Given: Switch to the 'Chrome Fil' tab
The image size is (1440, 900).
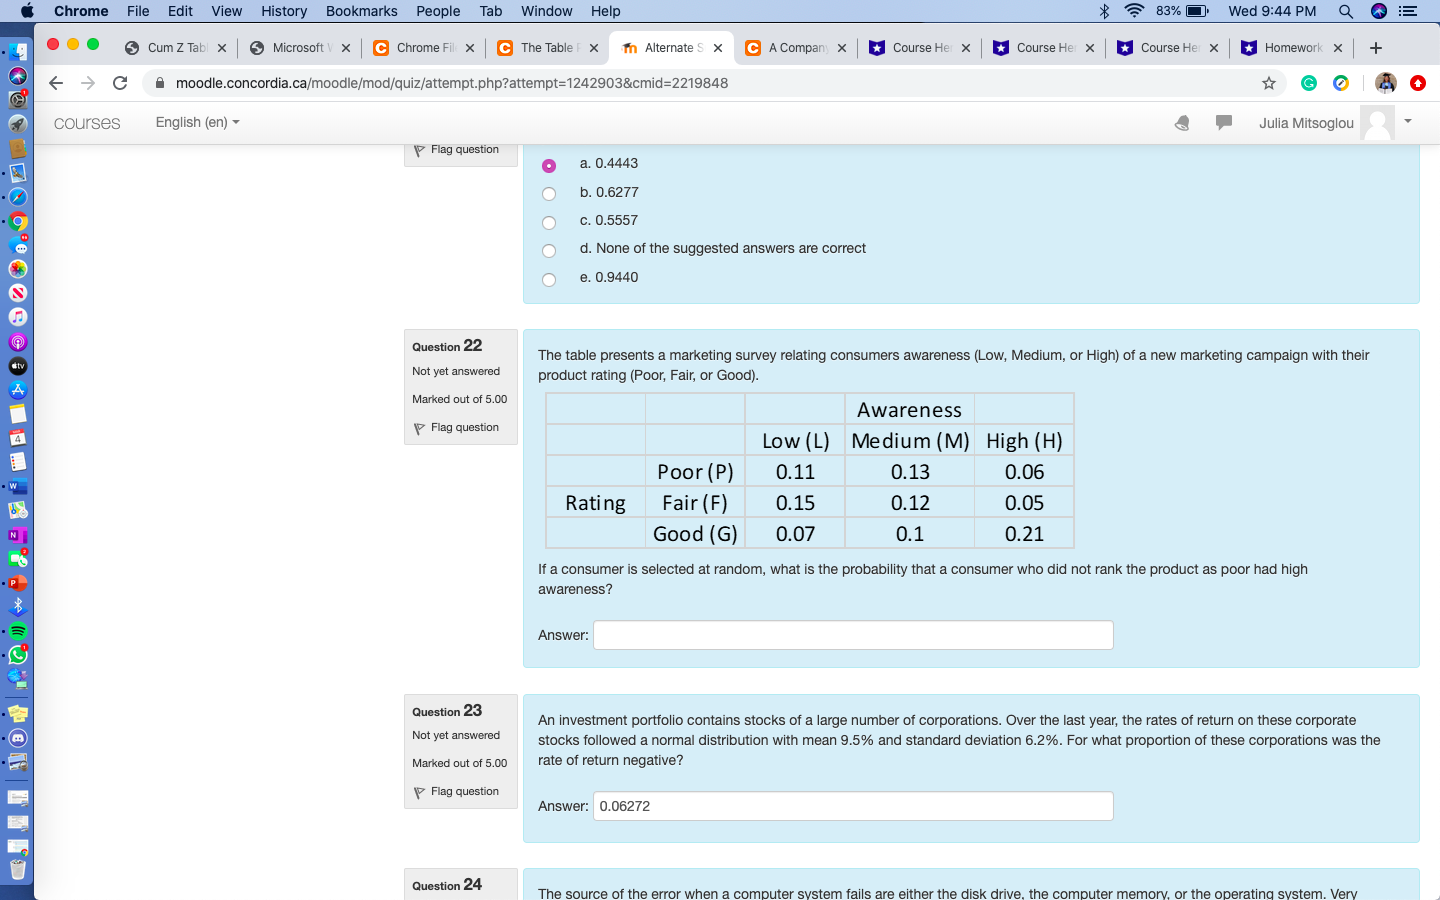Looking at the screenshot, I should pyautogui.click(x=425, y=48).
